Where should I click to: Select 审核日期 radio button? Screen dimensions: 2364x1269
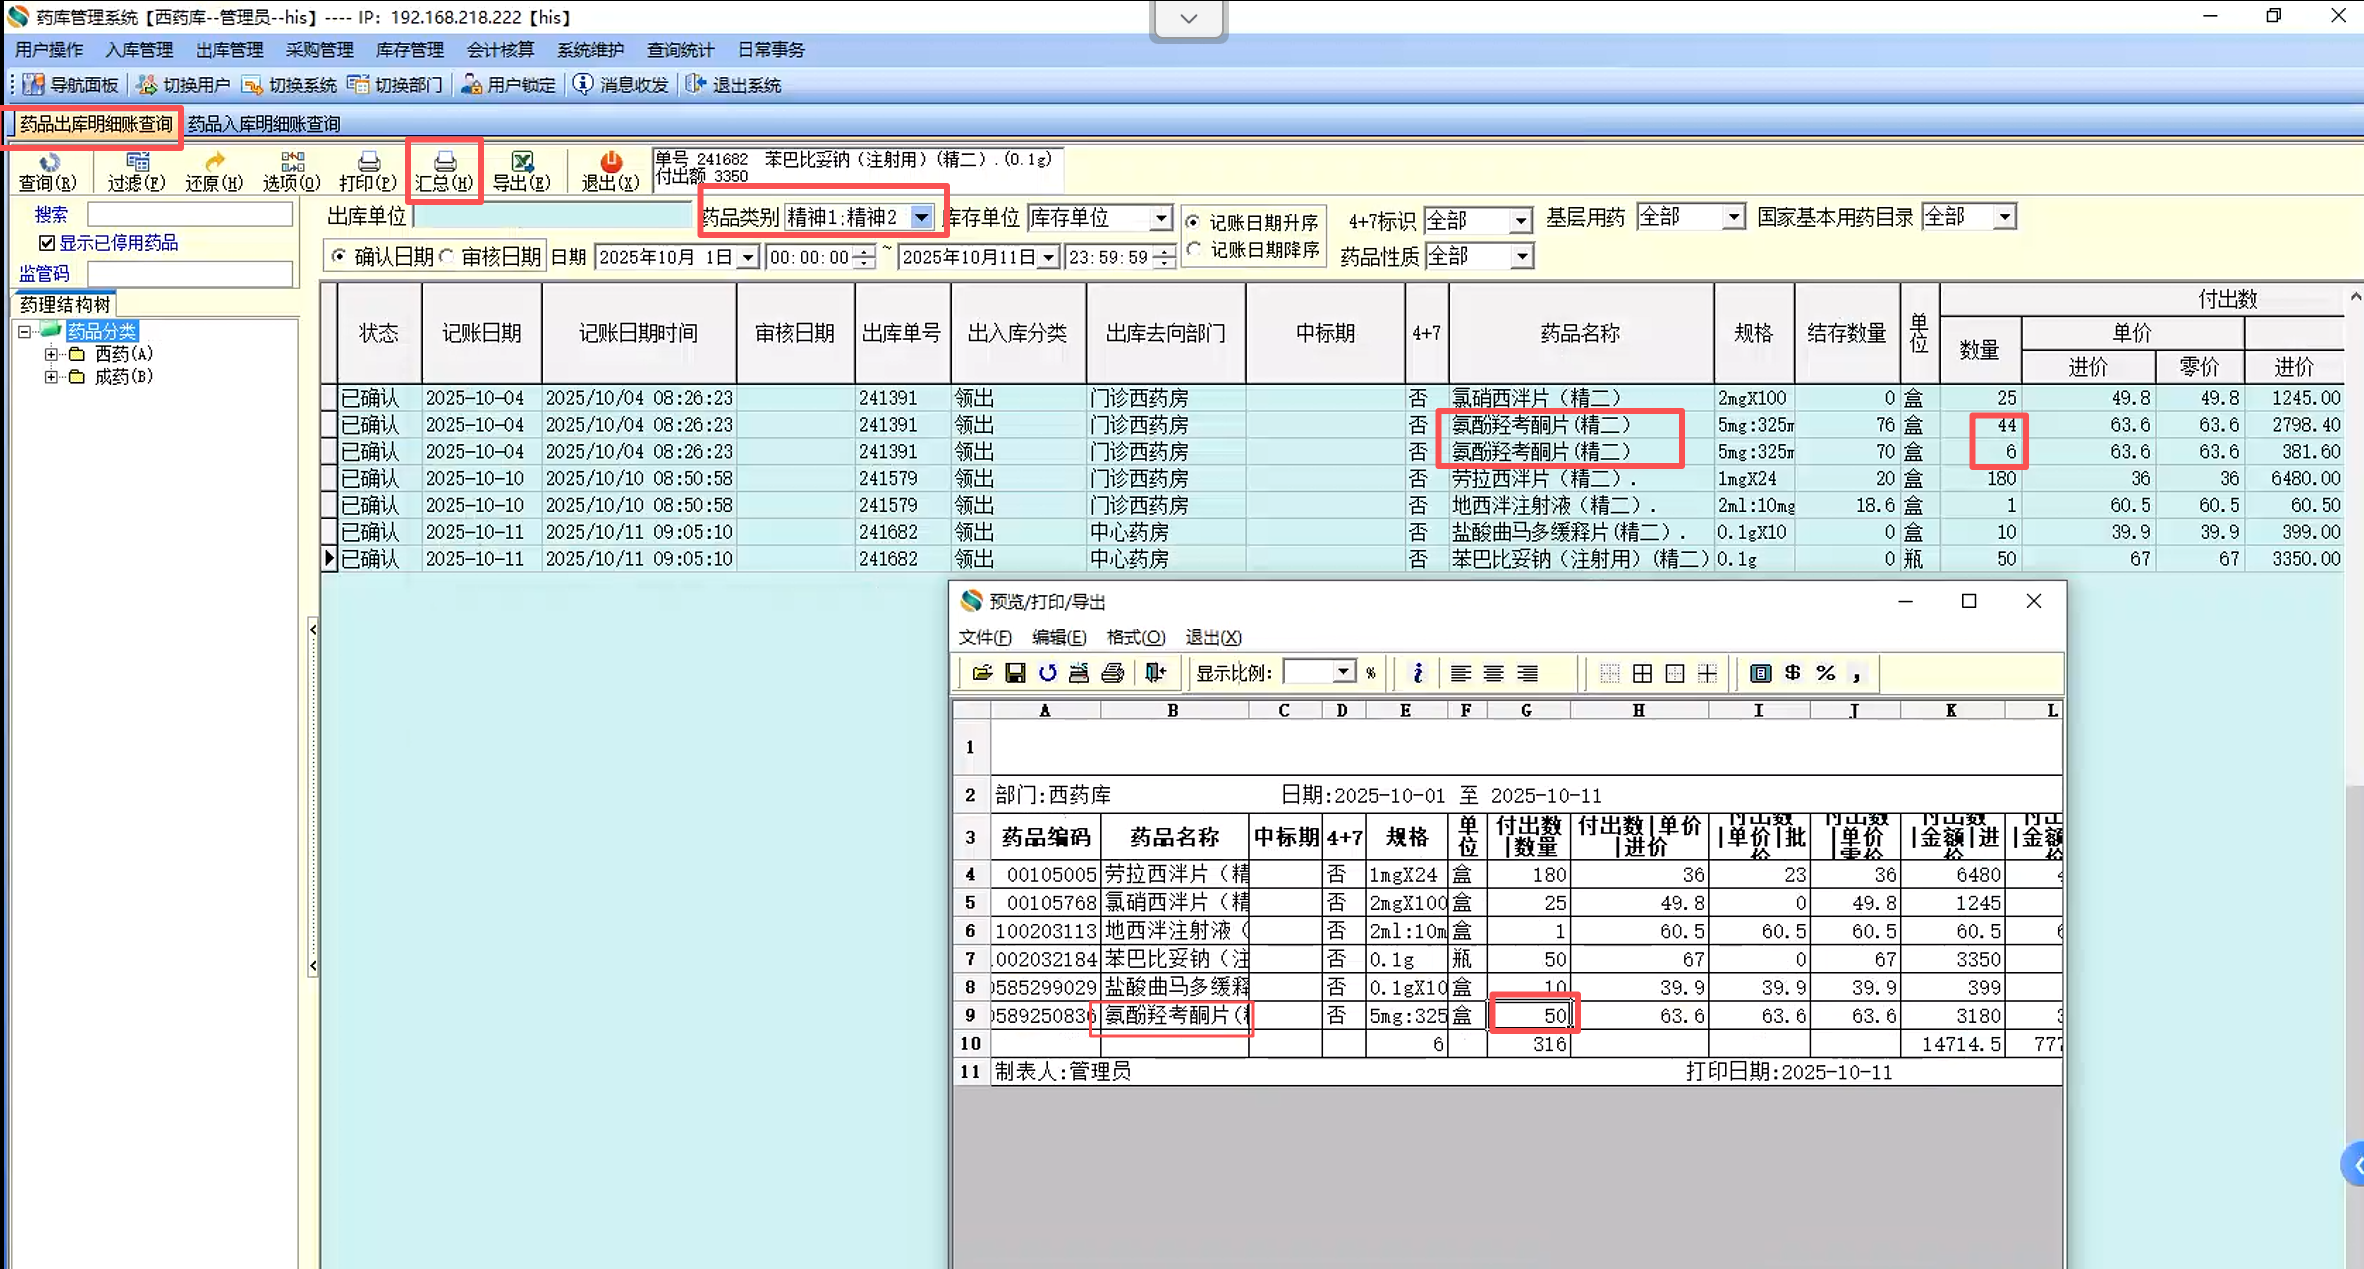pyautogui.click(x=448, y=257)
